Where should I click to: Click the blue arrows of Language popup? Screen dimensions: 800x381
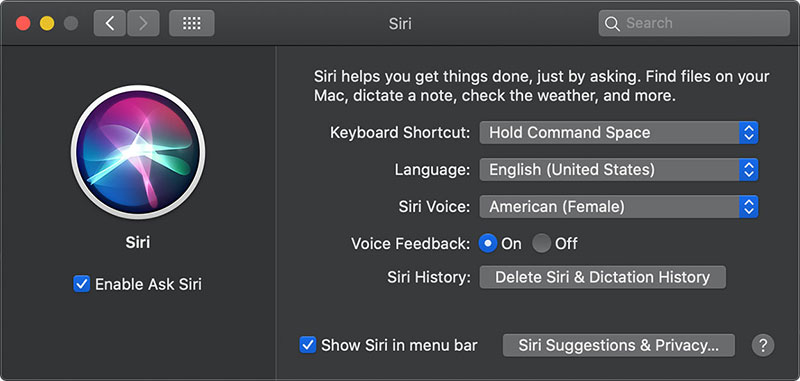pyautogui.click(x=748, y=169)
